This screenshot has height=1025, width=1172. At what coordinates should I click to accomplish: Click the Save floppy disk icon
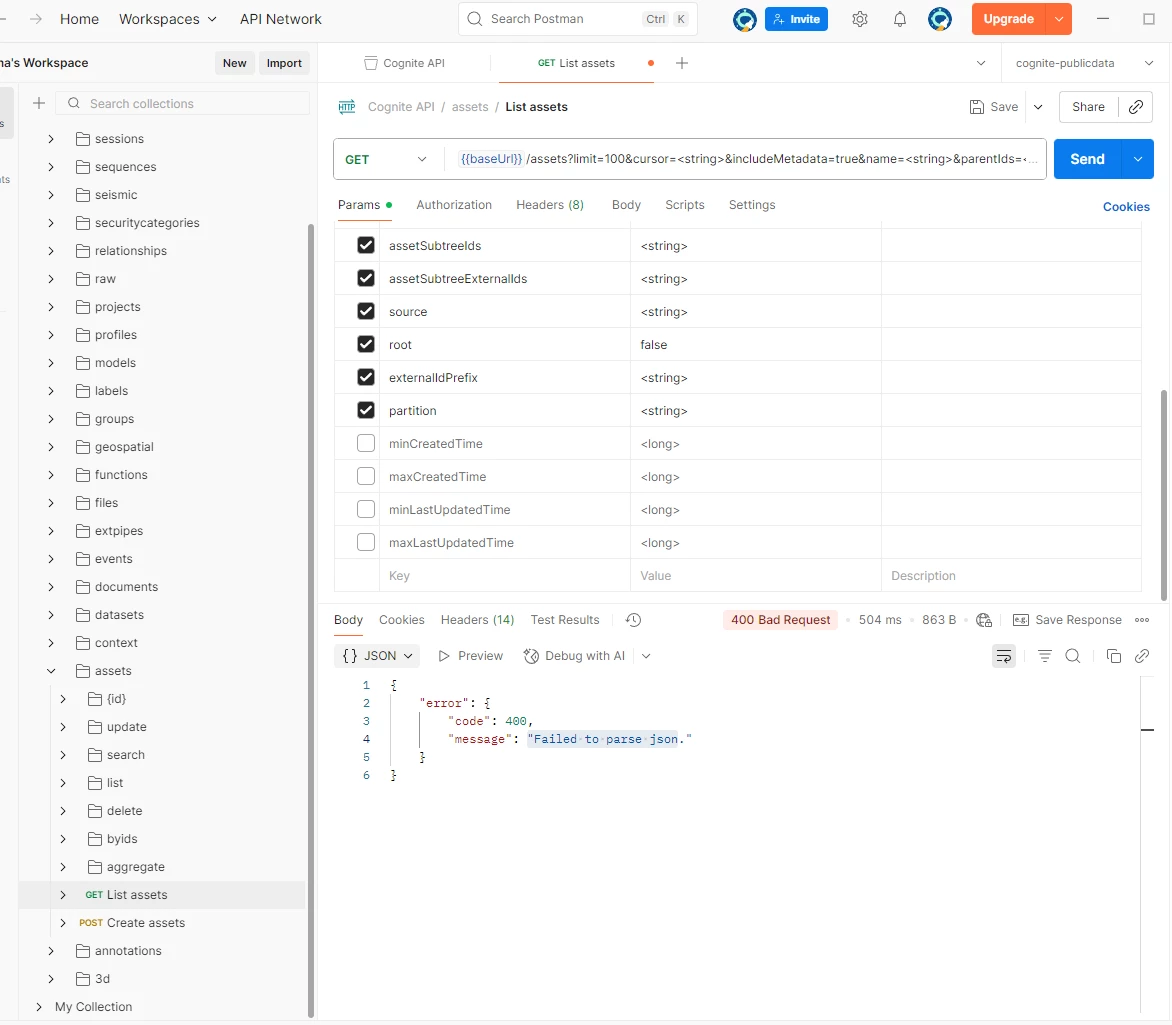976,107
